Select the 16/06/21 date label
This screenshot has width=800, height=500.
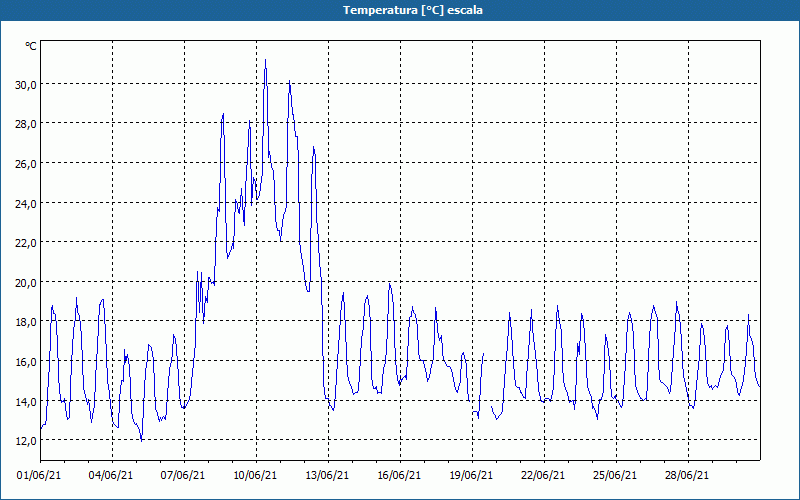pyautogui.click(x=399, y=475)
